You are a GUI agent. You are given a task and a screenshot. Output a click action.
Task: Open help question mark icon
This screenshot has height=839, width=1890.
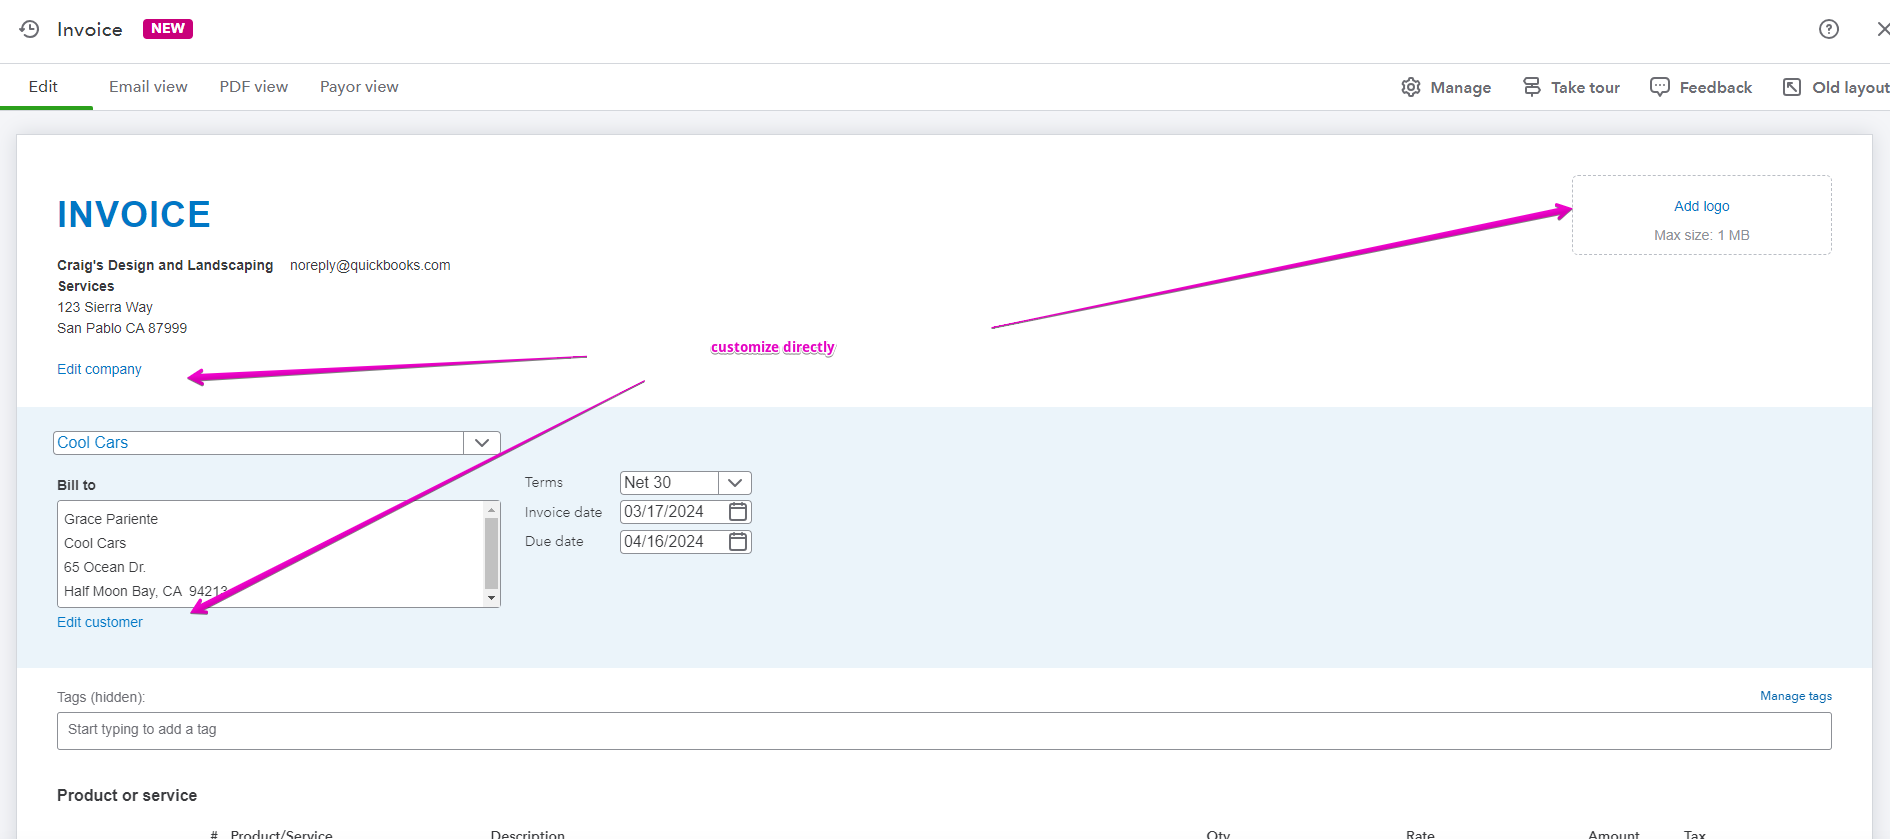[1829, 29]
